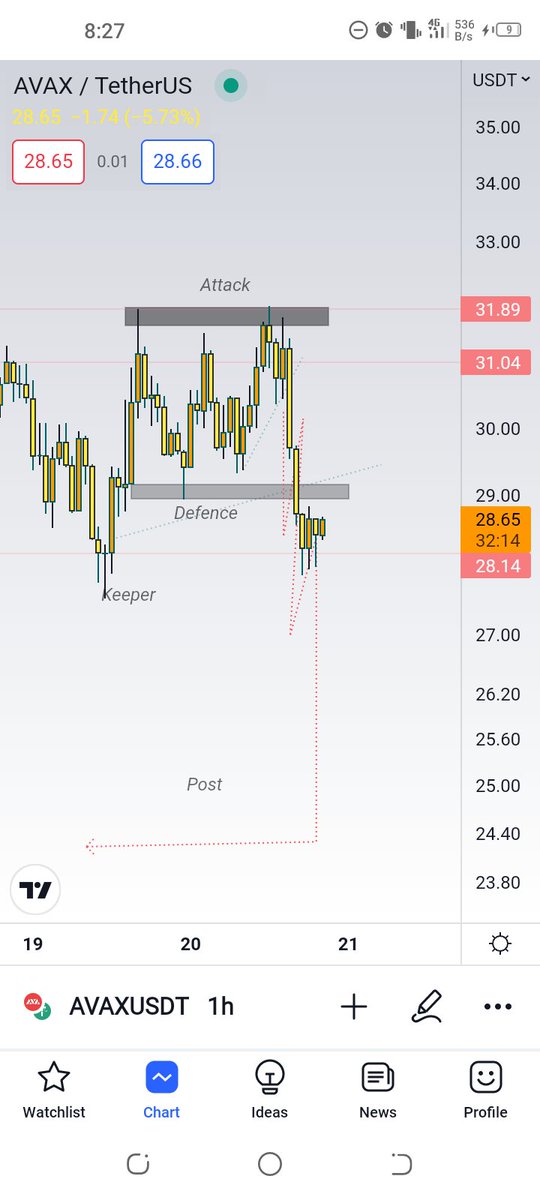Screen dimensions: 540x1200
Task: Tap the red 28.65 sell button
Action: click(x=48, y=161)
